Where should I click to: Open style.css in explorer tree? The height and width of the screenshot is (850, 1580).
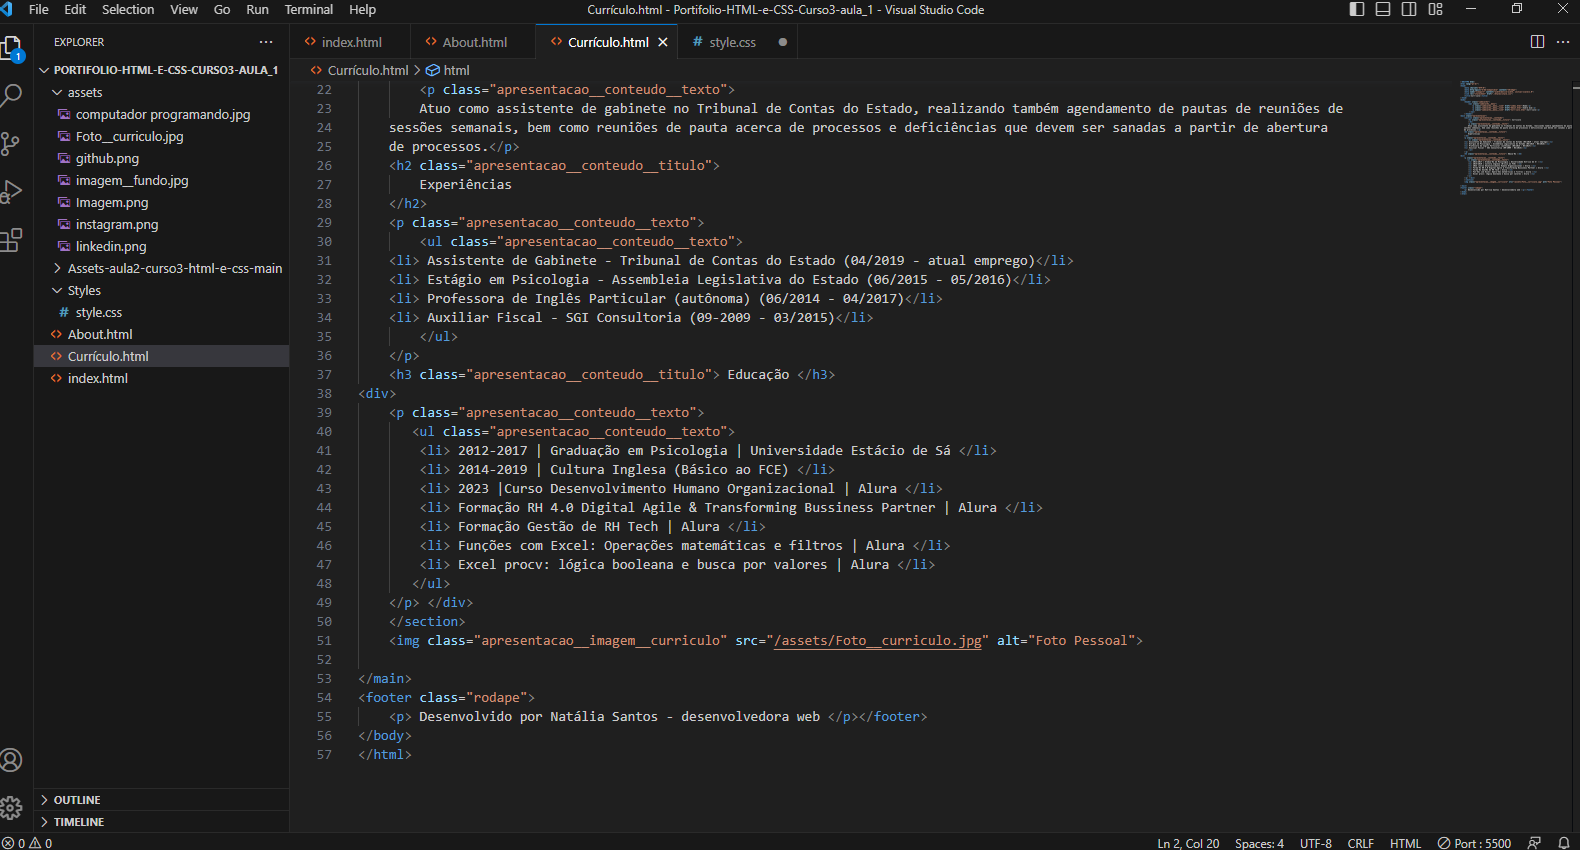point(161,312)
